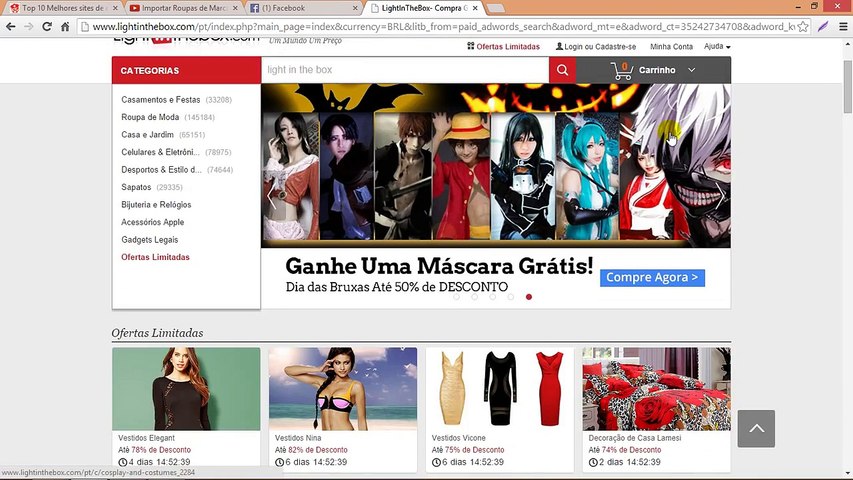The height and width of the screenshot is (480, 853).
Task: Select Gadgets Legais category
Action: click(150, 239)
